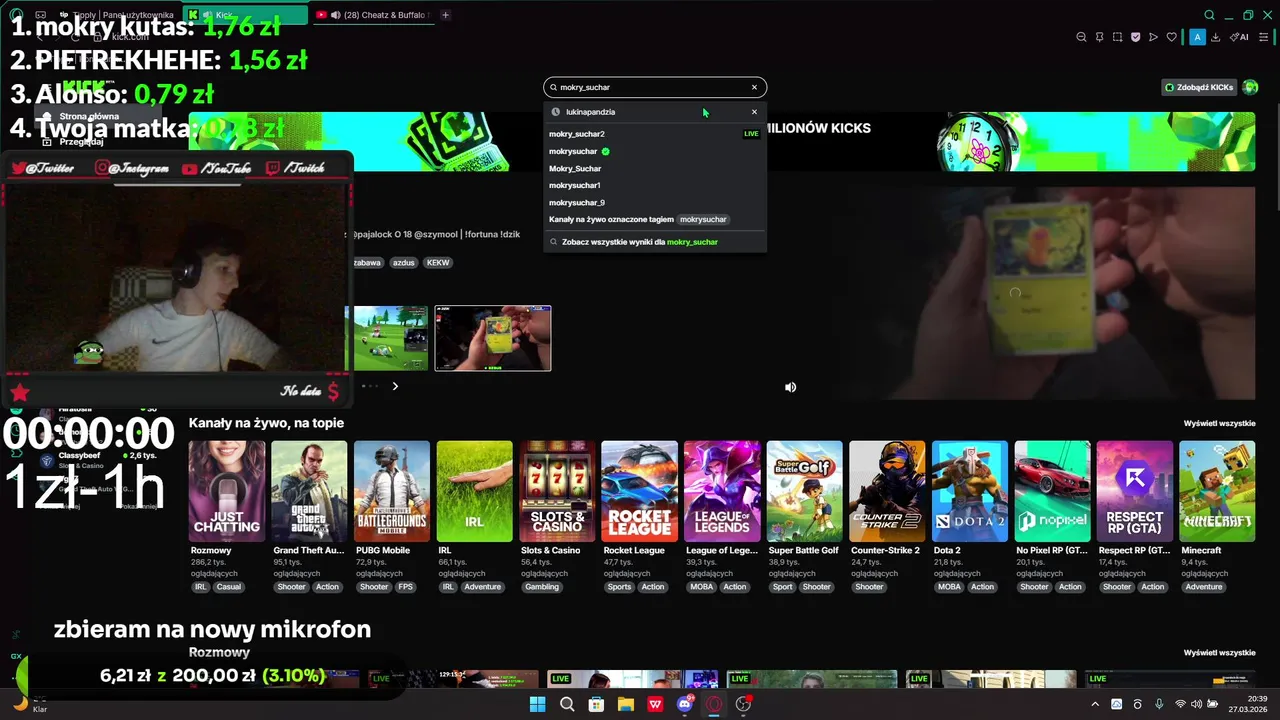Mute the featured stream with speaker icon
Image resolution: width=1280 pixels, height=720 pixels.
coord(790,387)
